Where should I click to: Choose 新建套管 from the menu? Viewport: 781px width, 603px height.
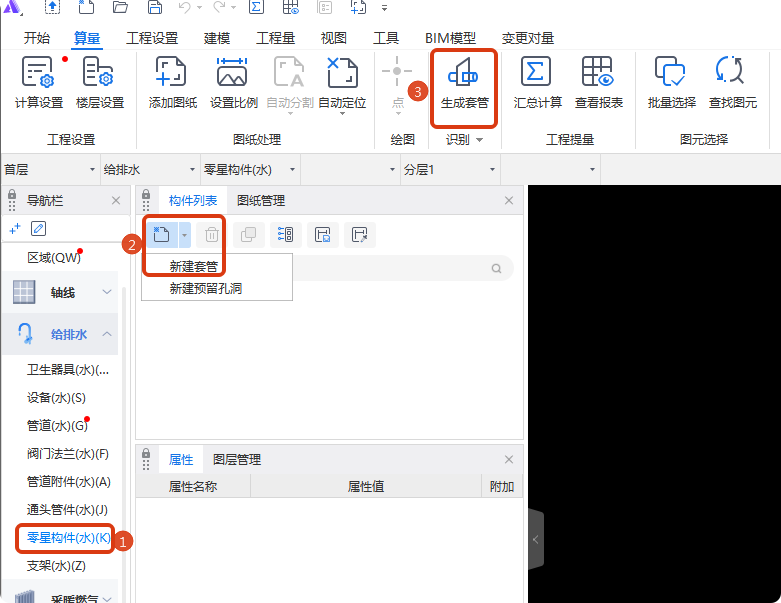pyautogui.click(x=194, y=266)
